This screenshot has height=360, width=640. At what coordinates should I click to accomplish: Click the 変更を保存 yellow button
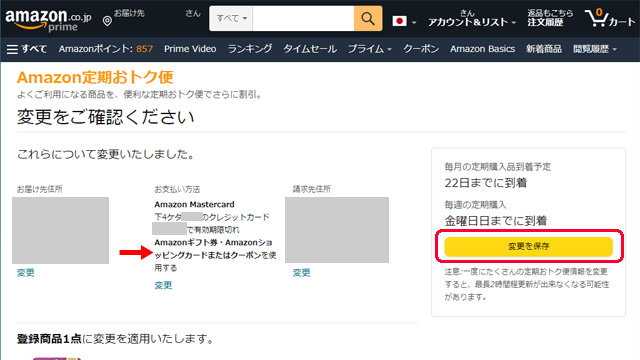coord(529,246)
